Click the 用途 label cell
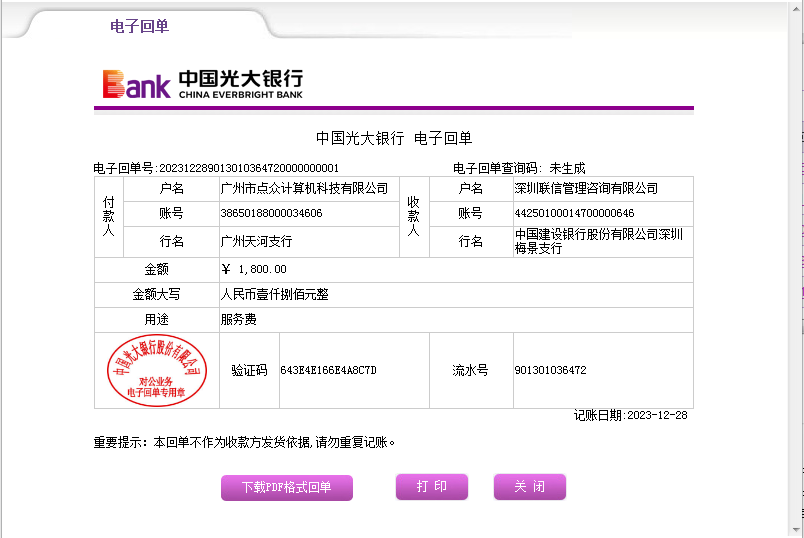 pyautogui.click(x=156, y=320)
